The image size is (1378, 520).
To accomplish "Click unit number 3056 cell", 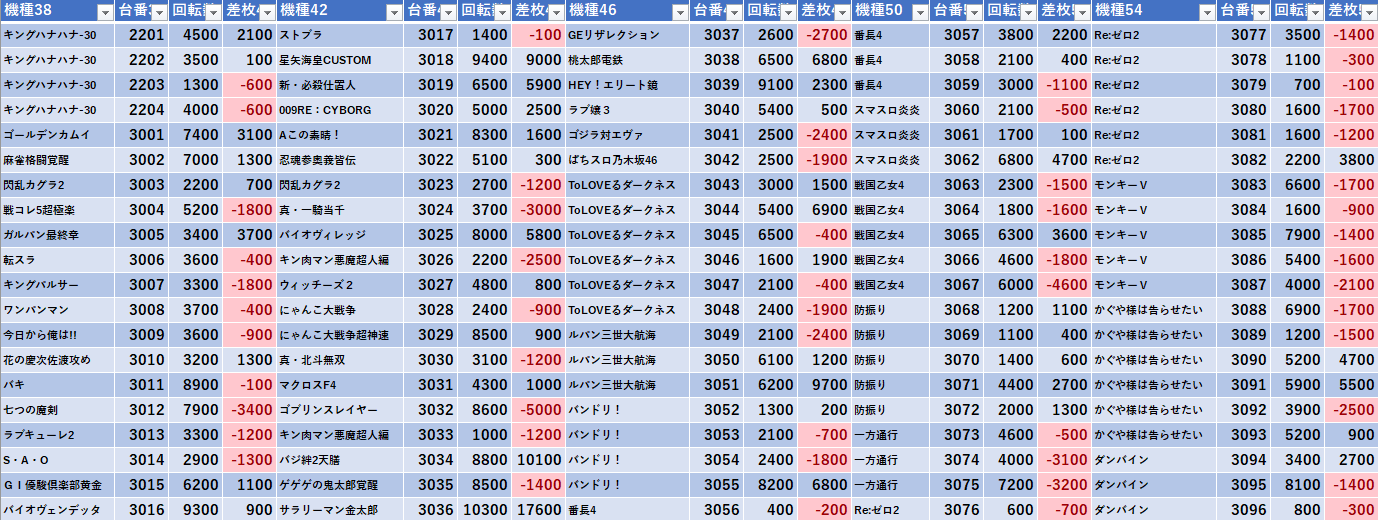I will pyautogui.click(x=717, y=509).
